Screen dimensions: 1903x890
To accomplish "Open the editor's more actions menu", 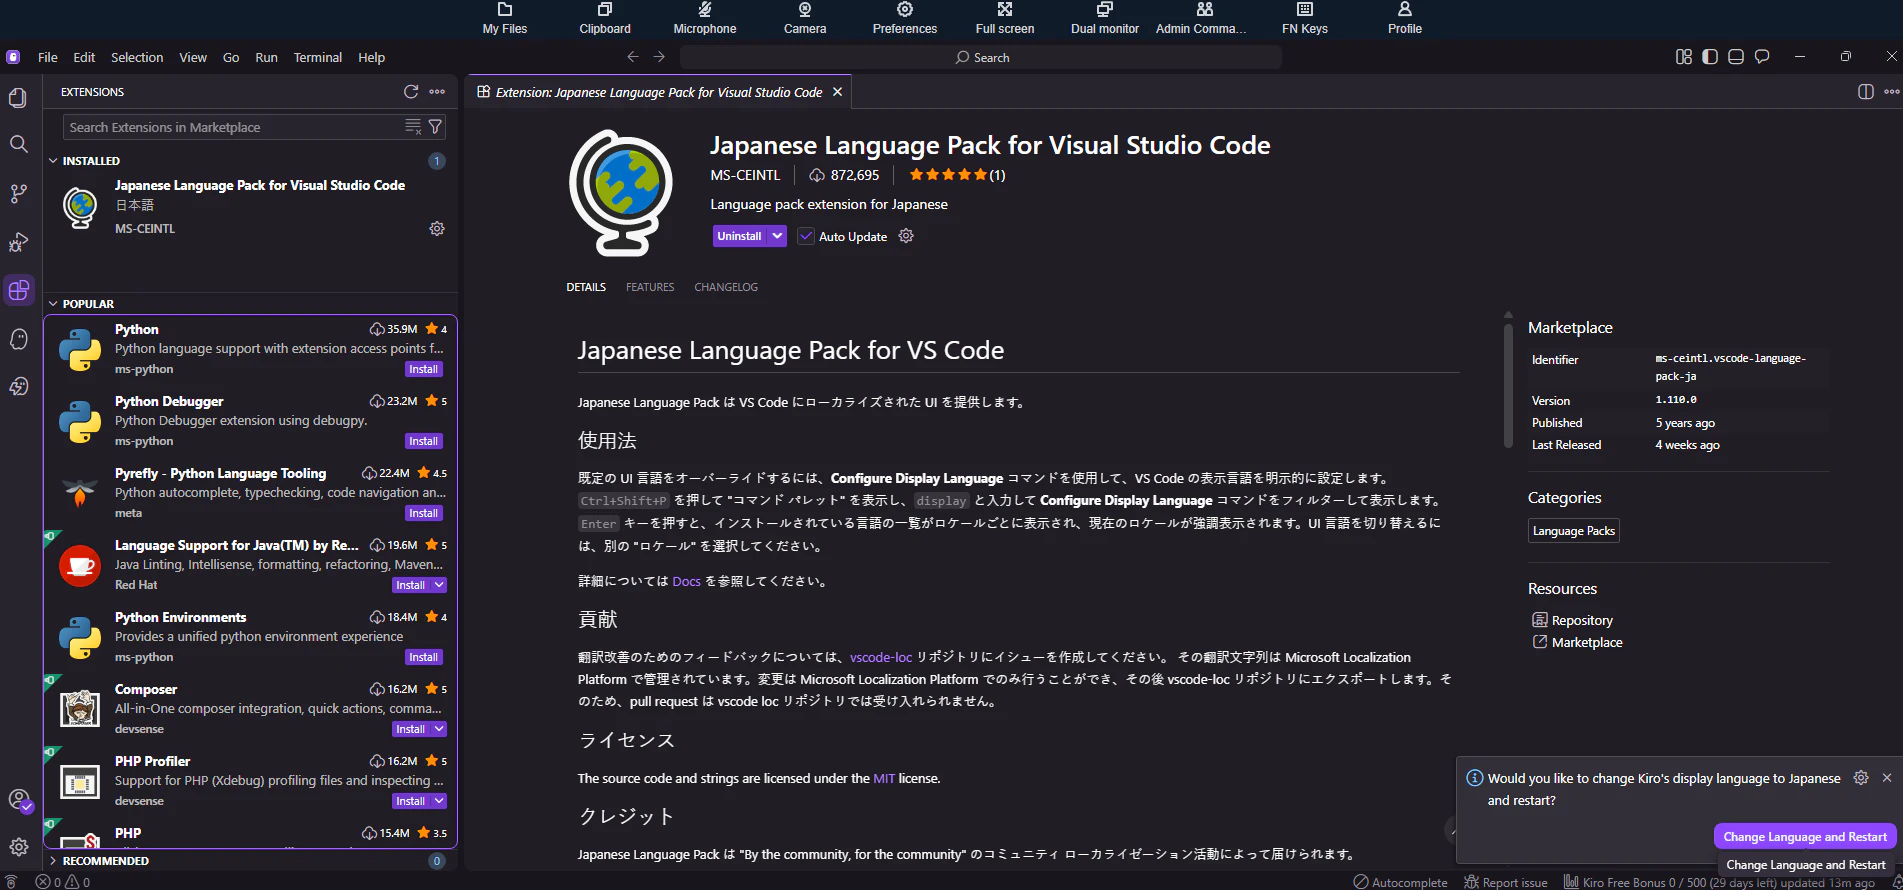I will pyautogui.click(x=1892, y=92).
